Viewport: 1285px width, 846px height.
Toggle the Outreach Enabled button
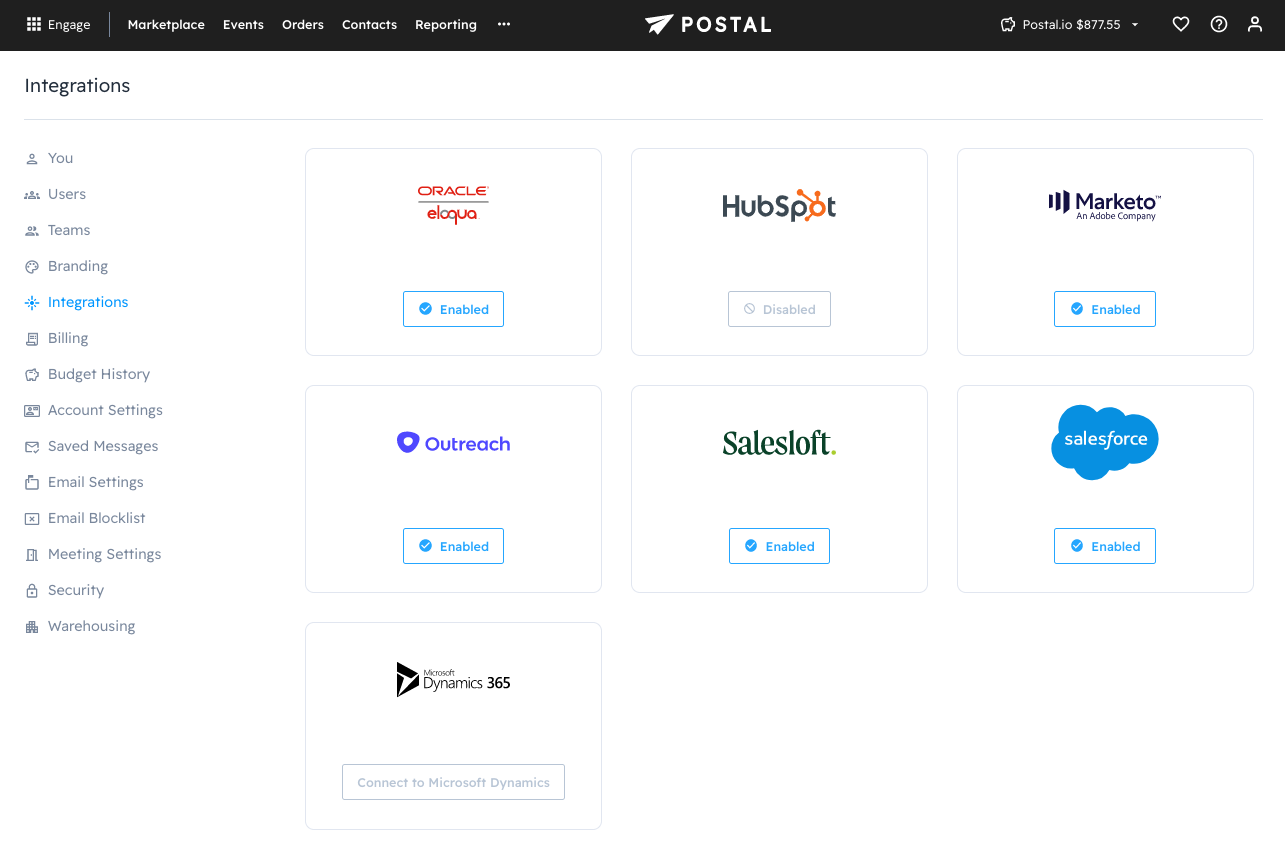click(x=453, y=546)
